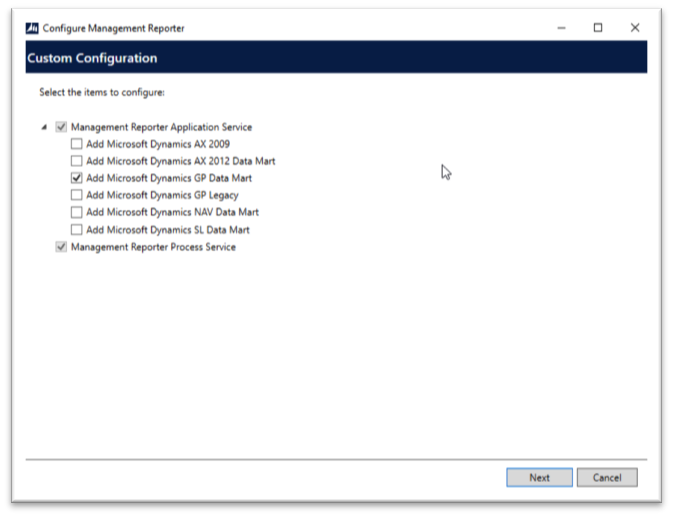Click the 'Select the items to configure' text
The width and height of the screenshot is (673, 517).
[102, 92]
